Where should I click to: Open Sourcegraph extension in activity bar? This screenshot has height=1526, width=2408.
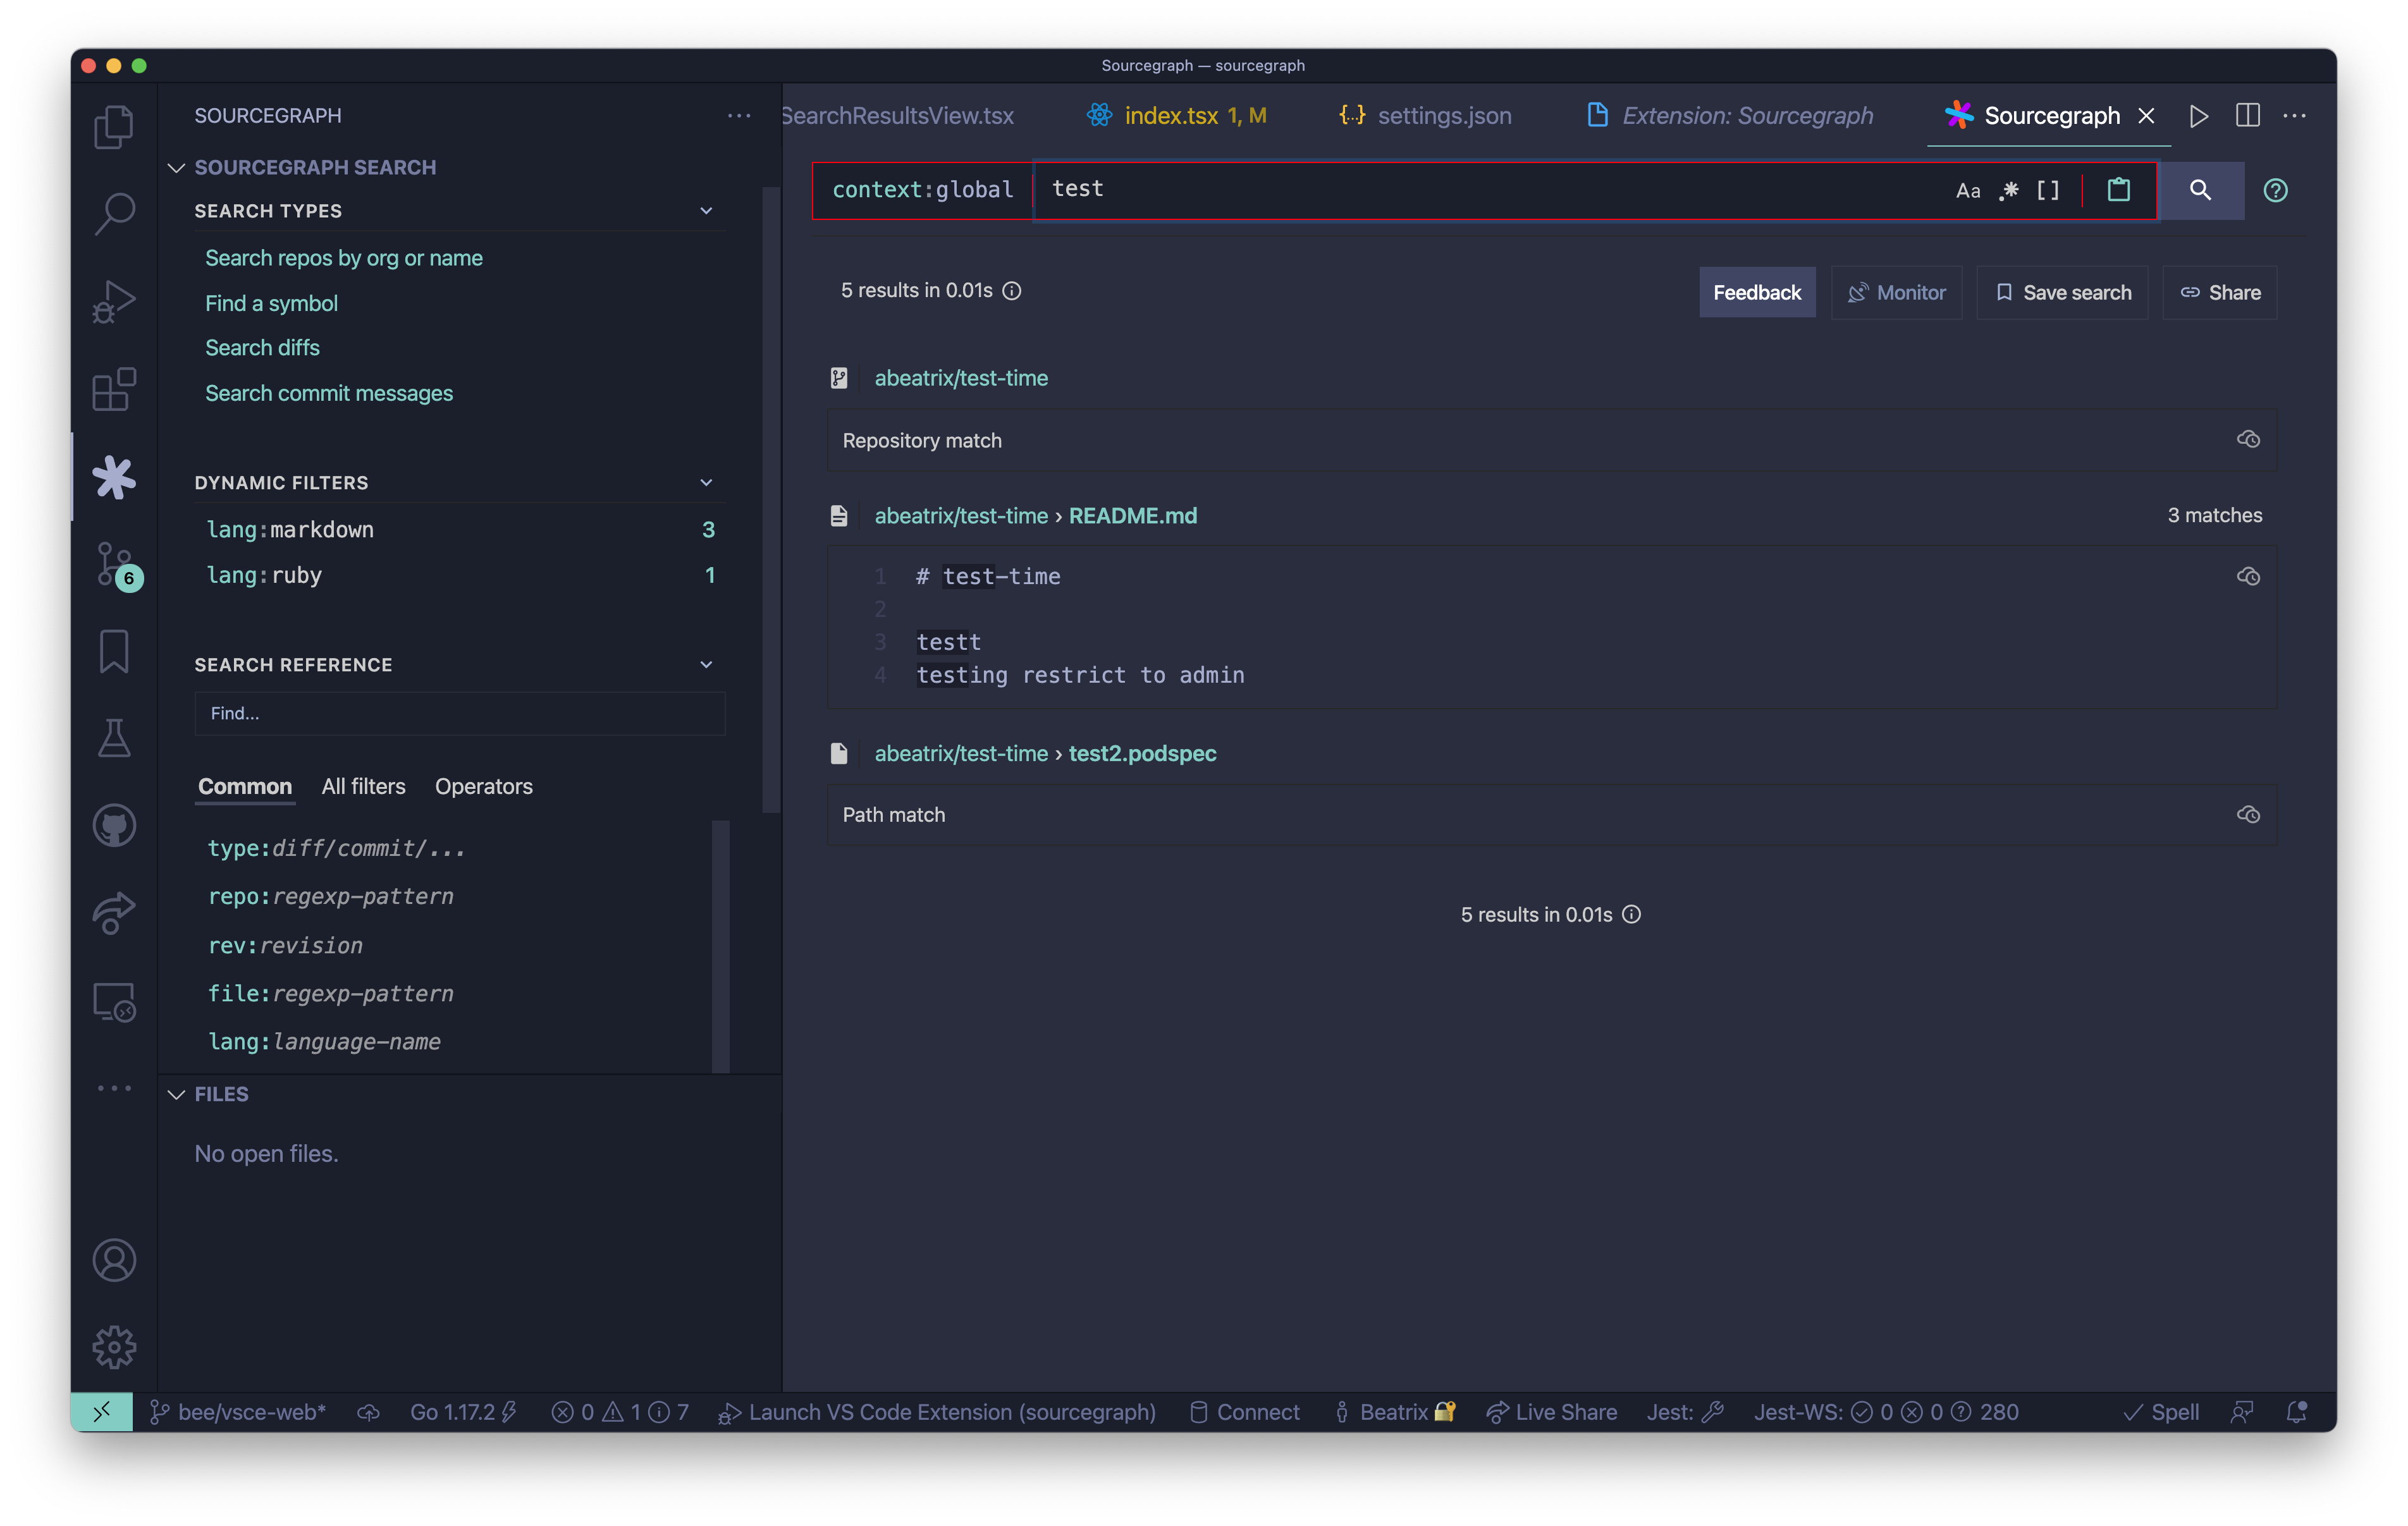pos(114,477)
